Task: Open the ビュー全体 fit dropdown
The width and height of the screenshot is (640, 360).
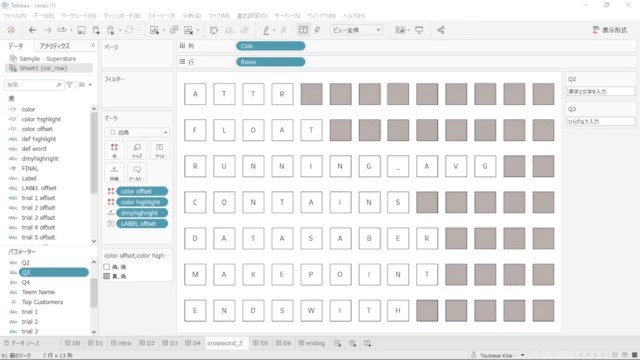Action: coord(356,30)
